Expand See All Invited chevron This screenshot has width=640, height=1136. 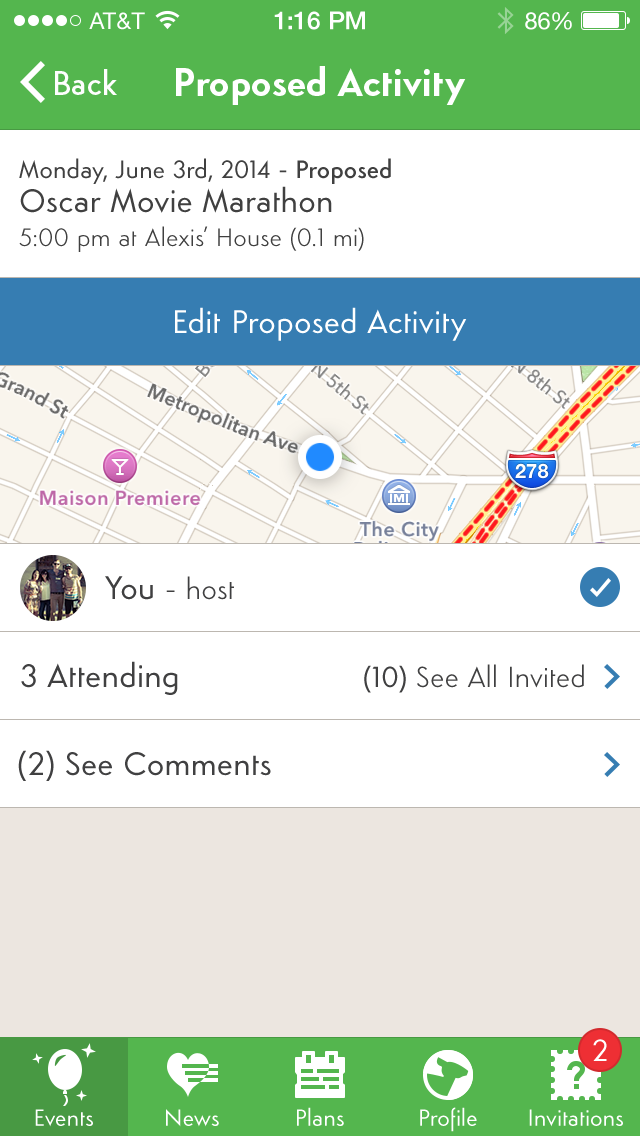(612, 677)
